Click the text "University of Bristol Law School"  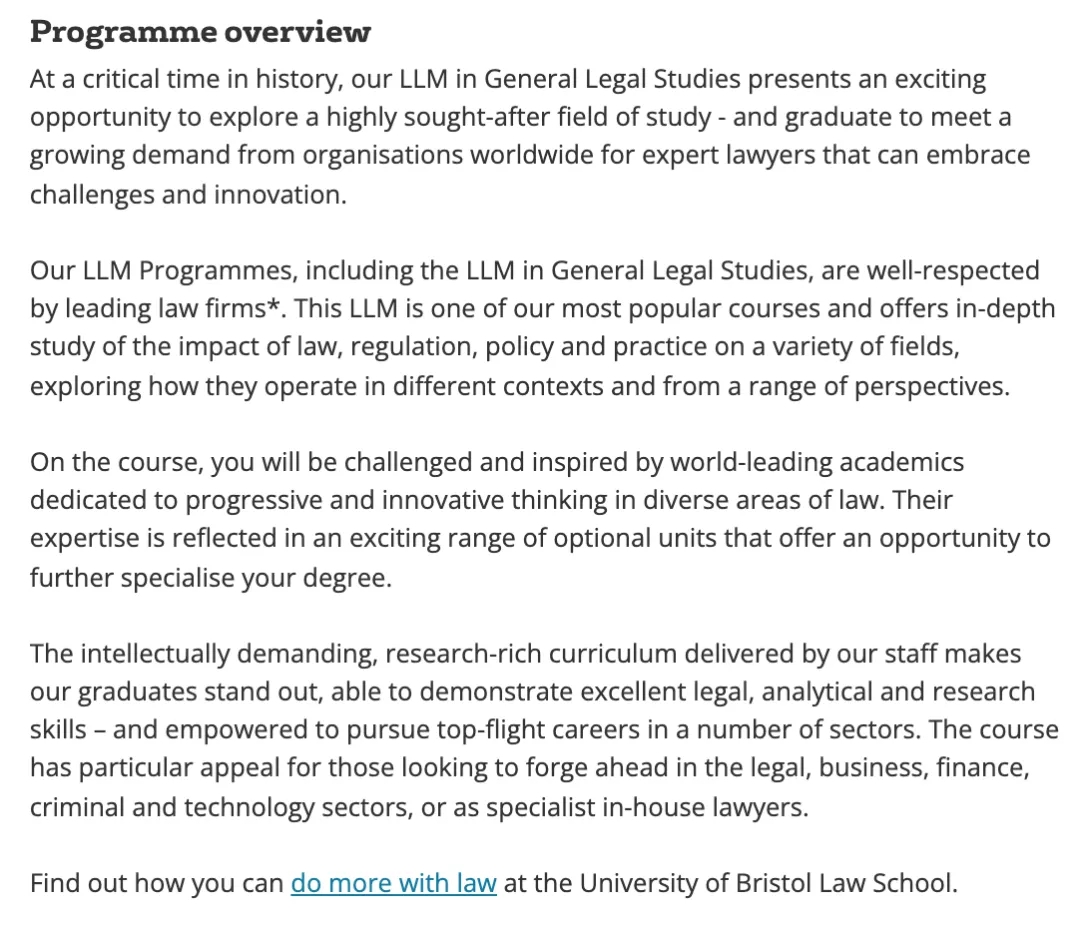tap(765, 883)
